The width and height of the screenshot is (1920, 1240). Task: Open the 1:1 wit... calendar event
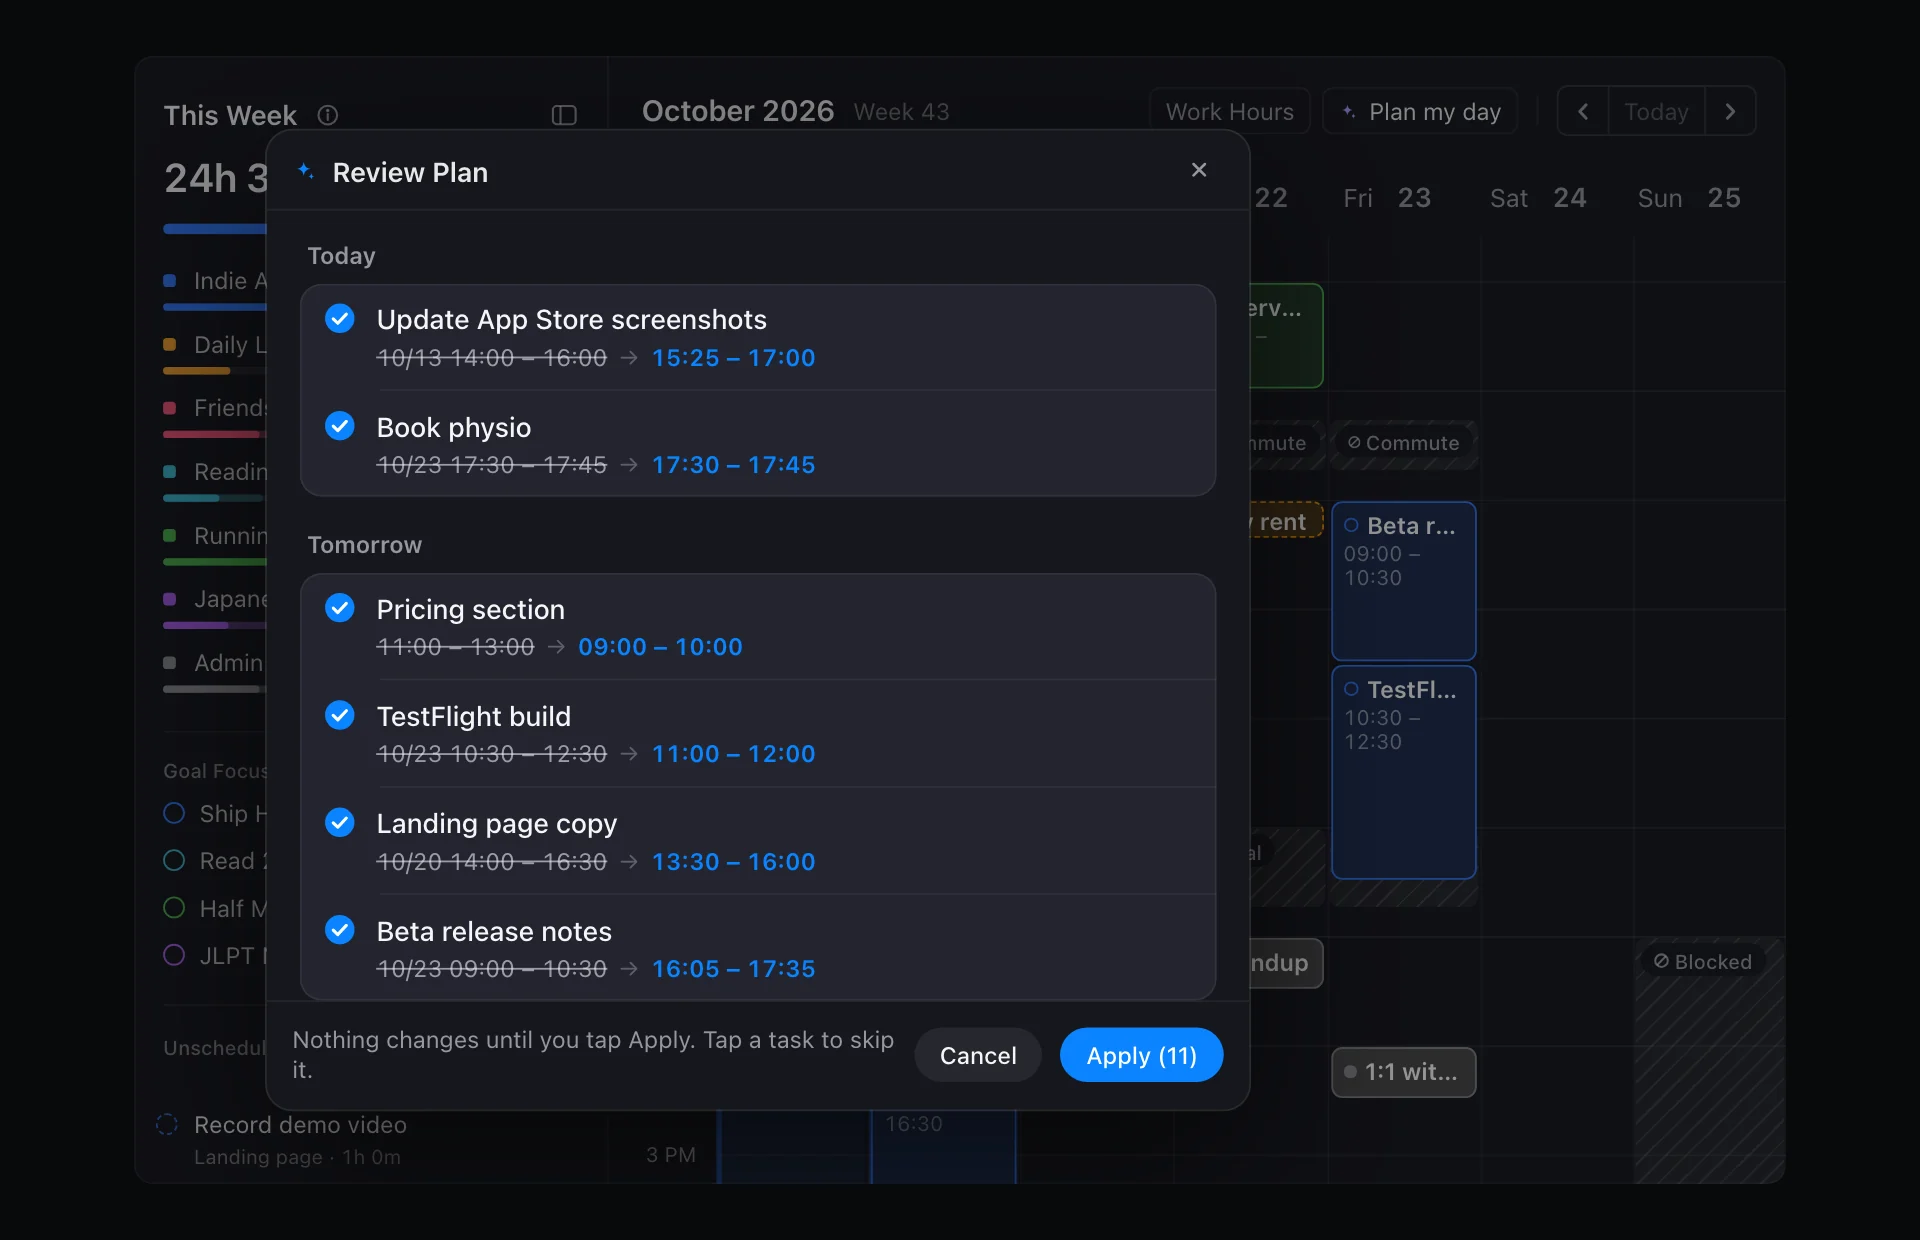click(x=1404, y=1072)
